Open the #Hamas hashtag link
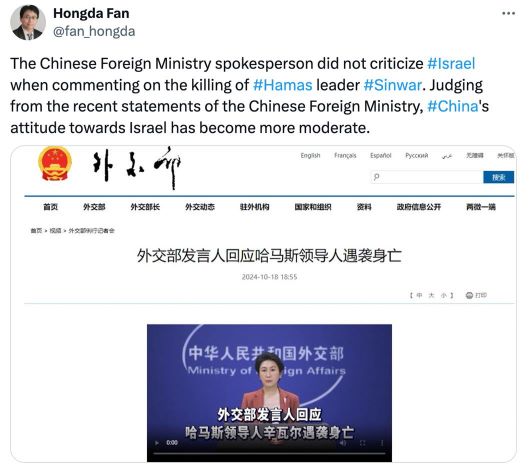 coord(283,85)
